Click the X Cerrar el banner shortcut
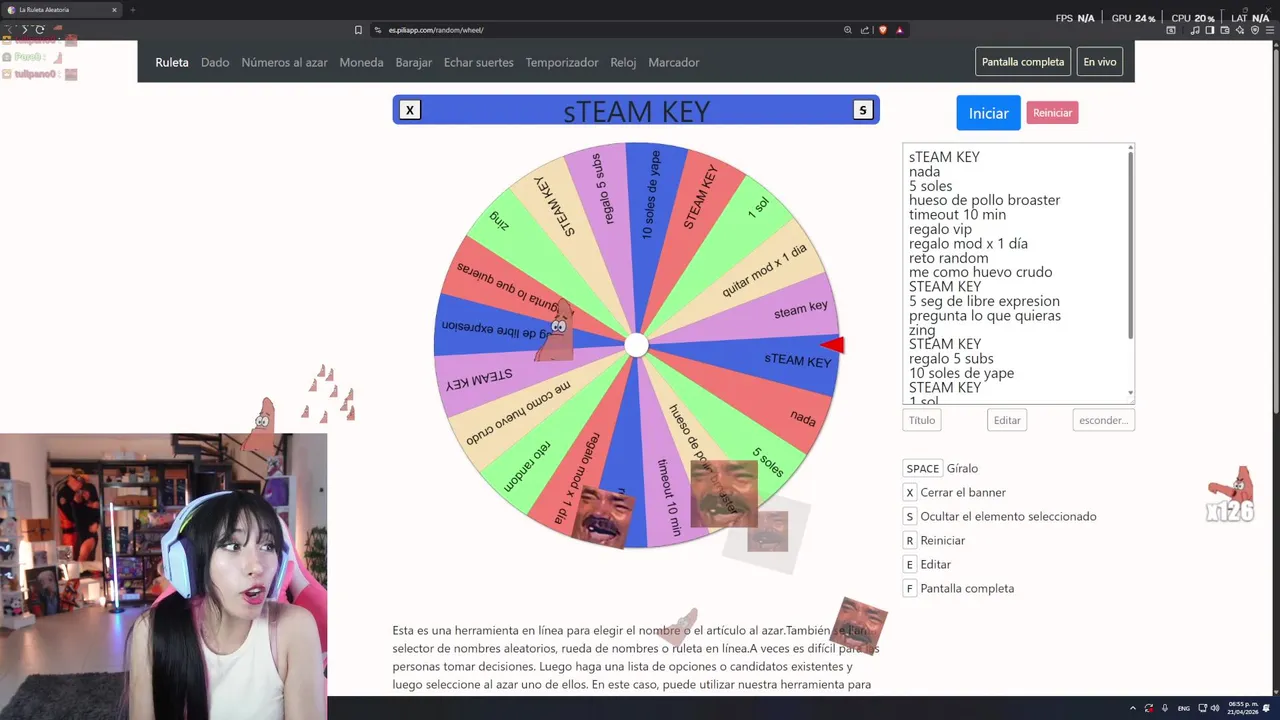This screenshot has width=1280, height=720. [910, 492]
